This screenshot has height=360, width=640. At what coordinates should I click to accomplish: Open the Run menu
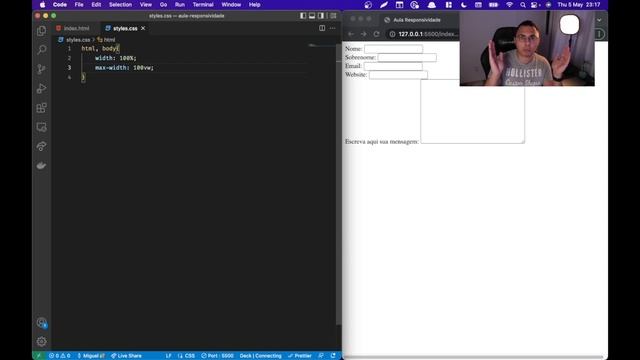pyautogui.click(x=180, y=4)
